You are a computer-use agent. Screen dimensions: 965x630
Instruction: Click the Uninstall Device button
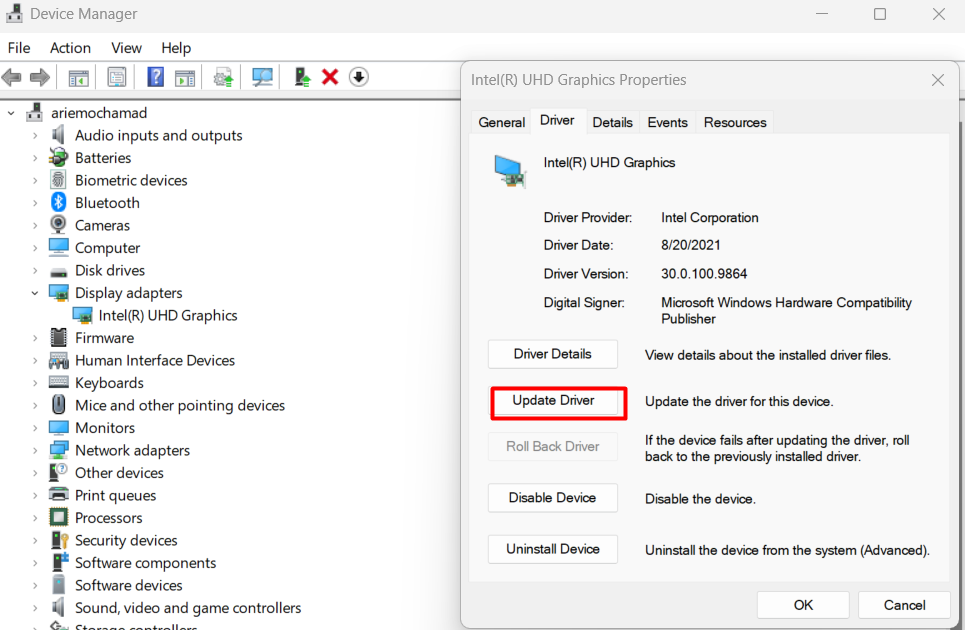553,549
